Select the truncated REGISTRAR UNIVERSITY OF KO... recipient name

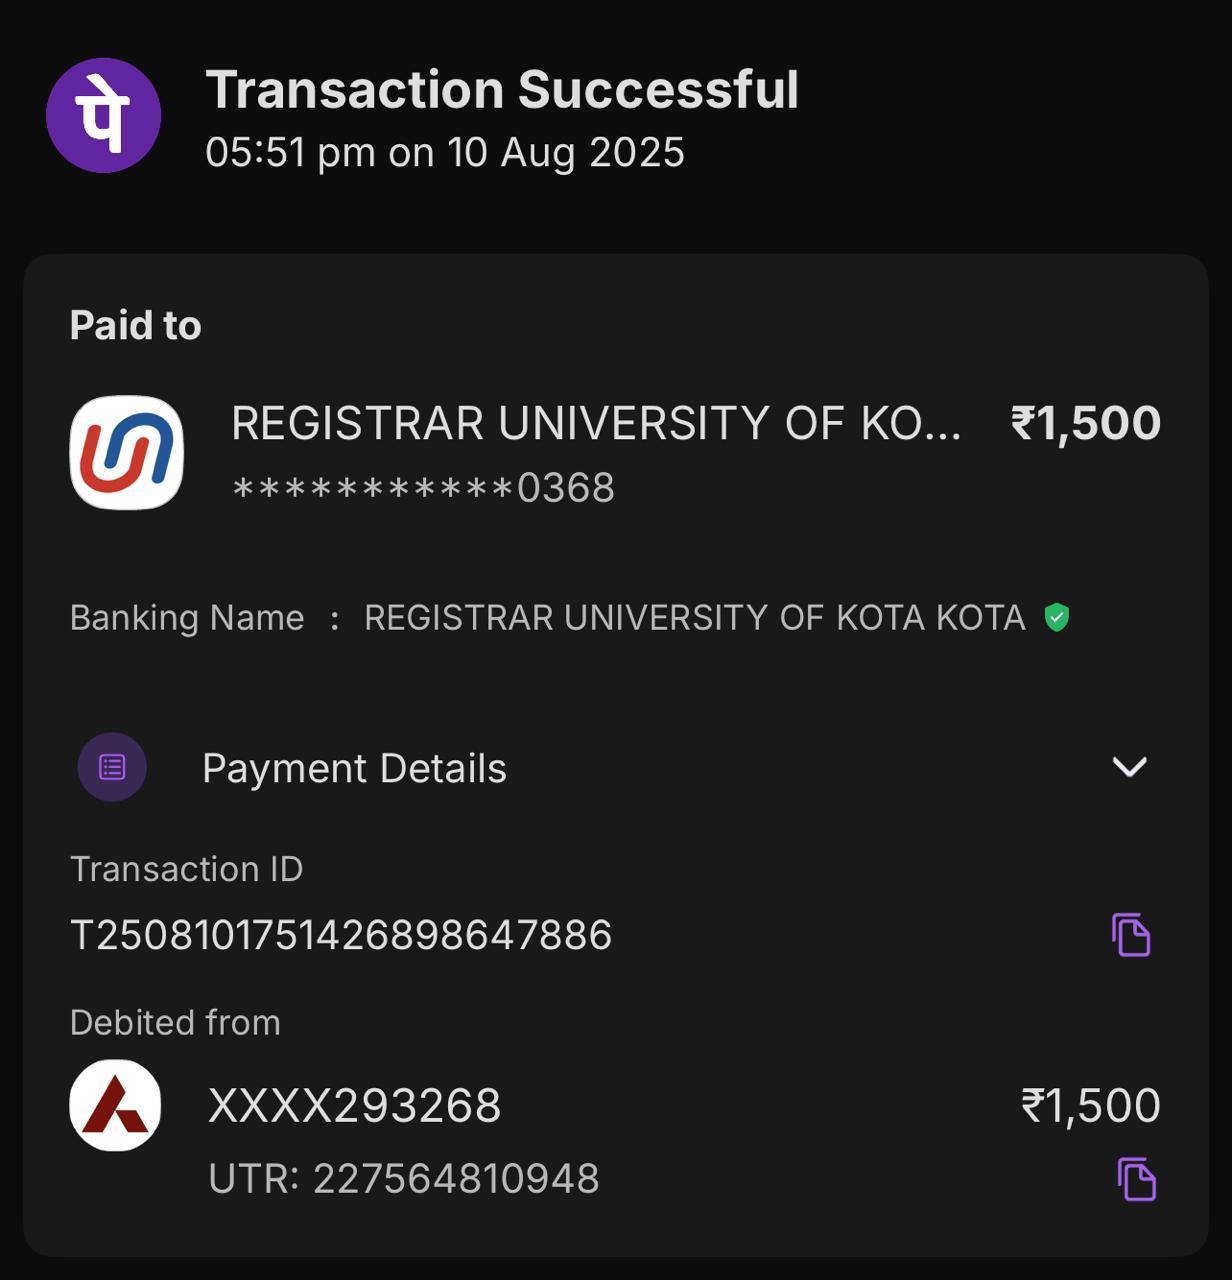596,424
